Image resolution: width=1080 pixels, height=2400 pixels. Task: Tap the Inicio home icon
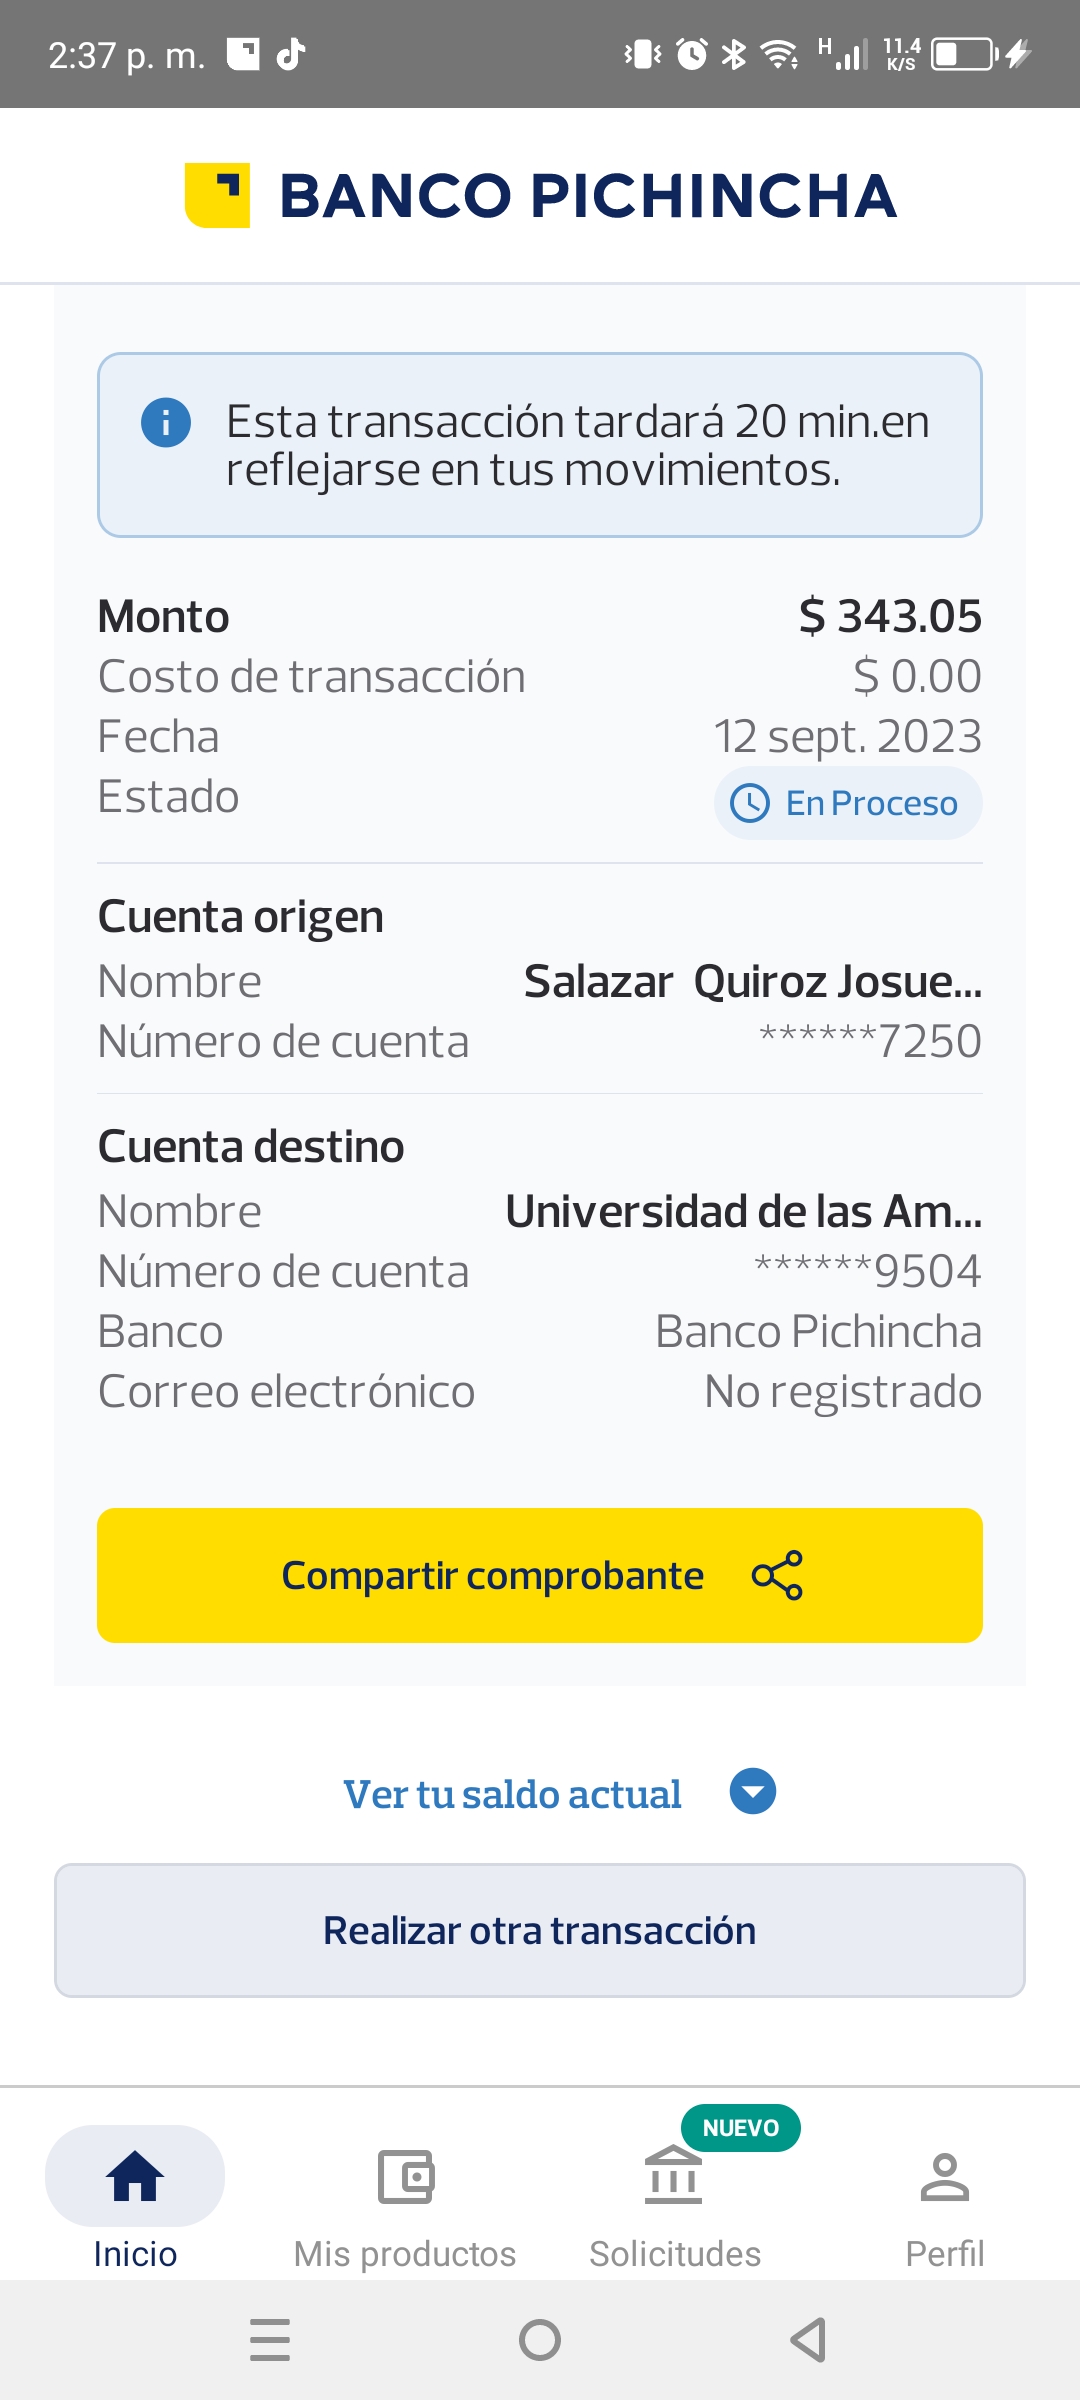[135, 2176]
